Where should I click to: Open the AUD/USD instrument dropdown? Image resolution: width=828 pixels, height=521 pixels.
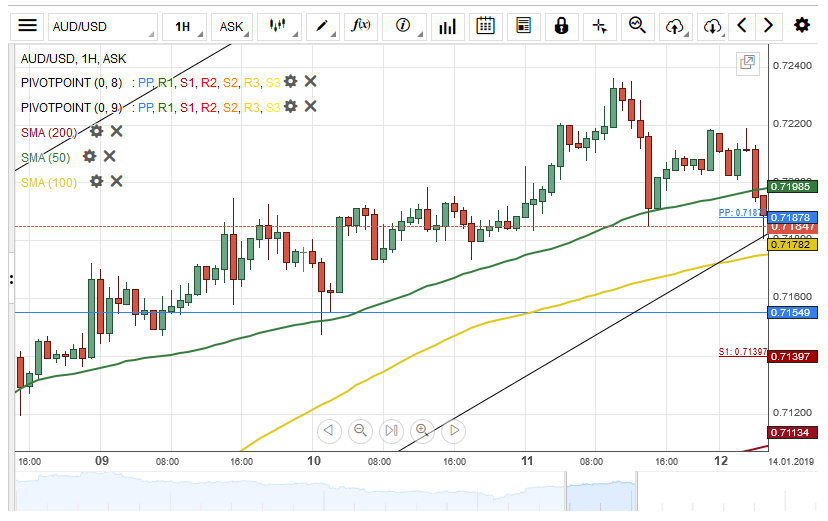[103, 26]
